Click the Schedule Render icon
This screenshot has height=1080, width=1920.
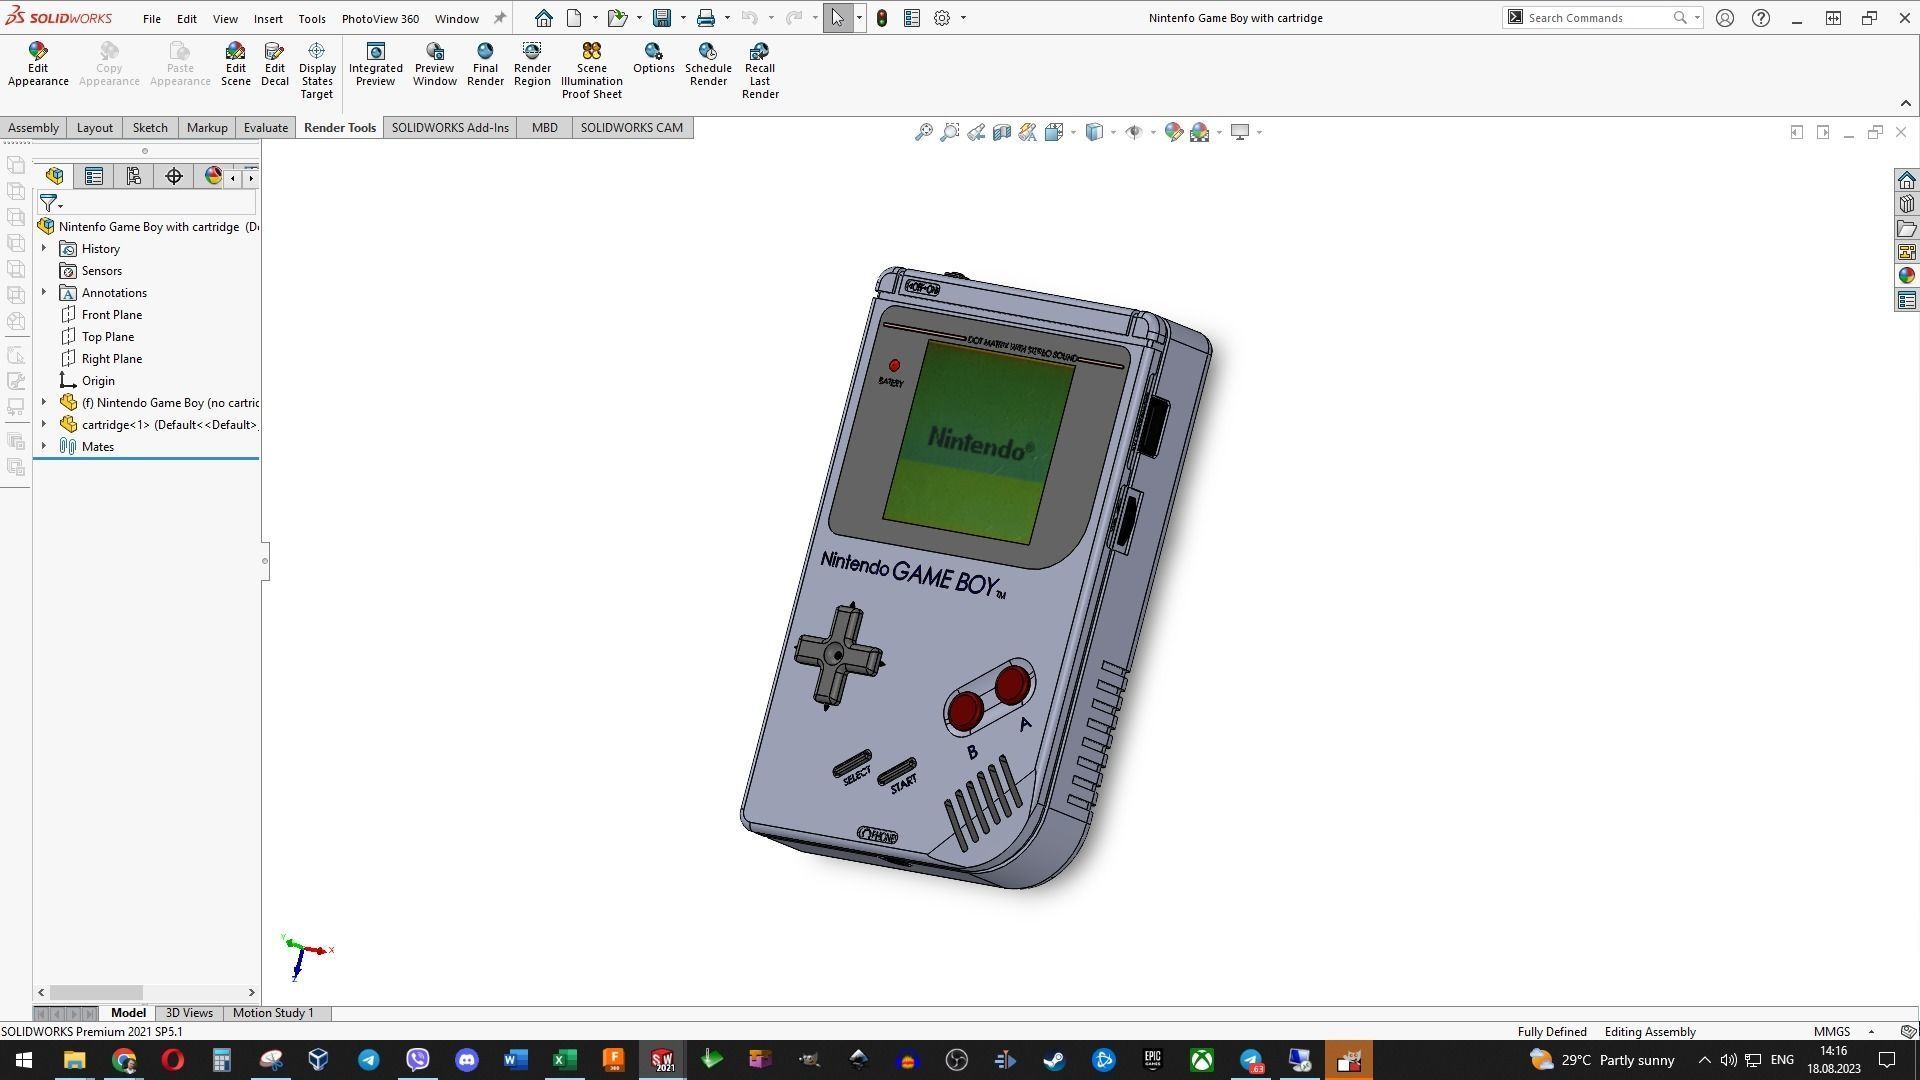[708, 65]
